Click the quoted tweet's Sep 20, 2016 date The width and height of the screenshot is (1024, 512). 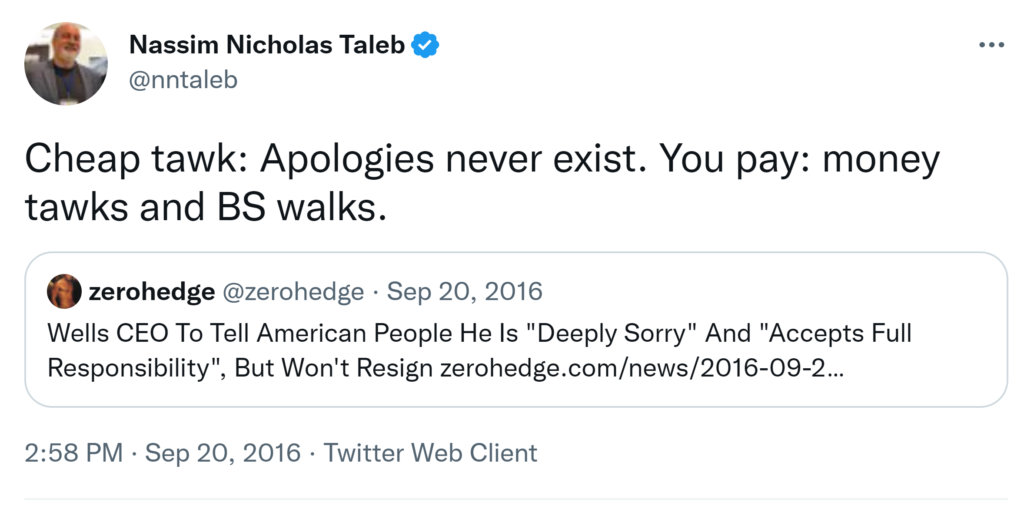point(465,292)
